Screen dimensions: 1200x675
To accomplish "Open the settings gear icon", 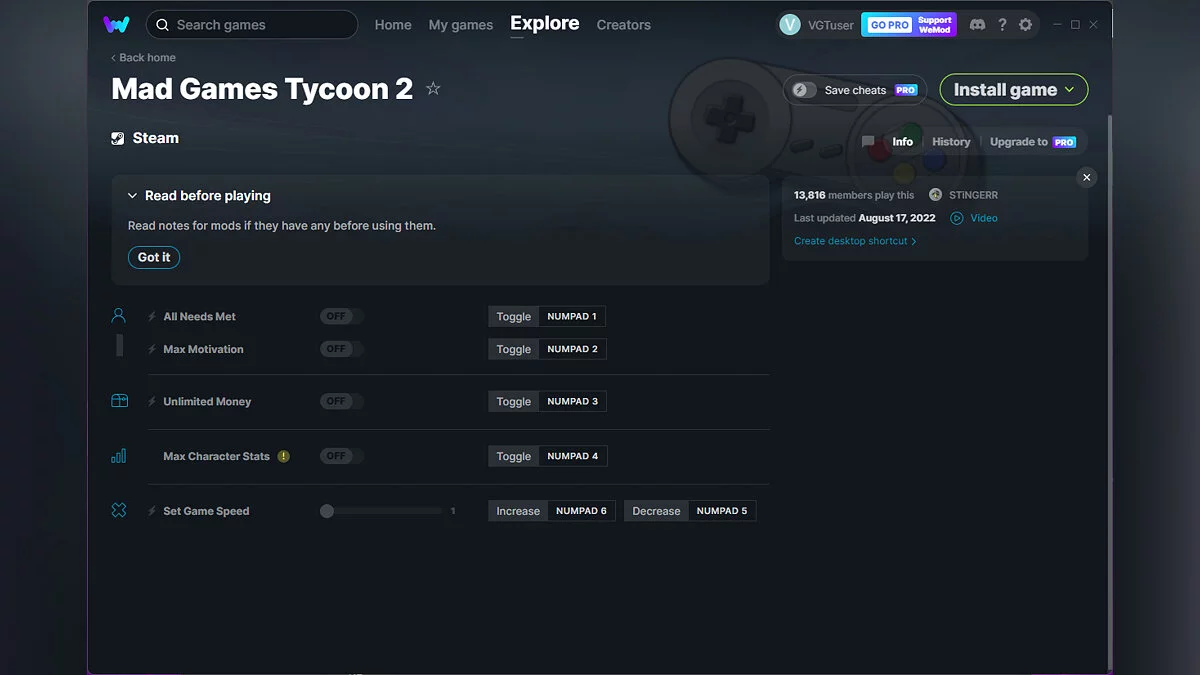I will (1025, 24).
